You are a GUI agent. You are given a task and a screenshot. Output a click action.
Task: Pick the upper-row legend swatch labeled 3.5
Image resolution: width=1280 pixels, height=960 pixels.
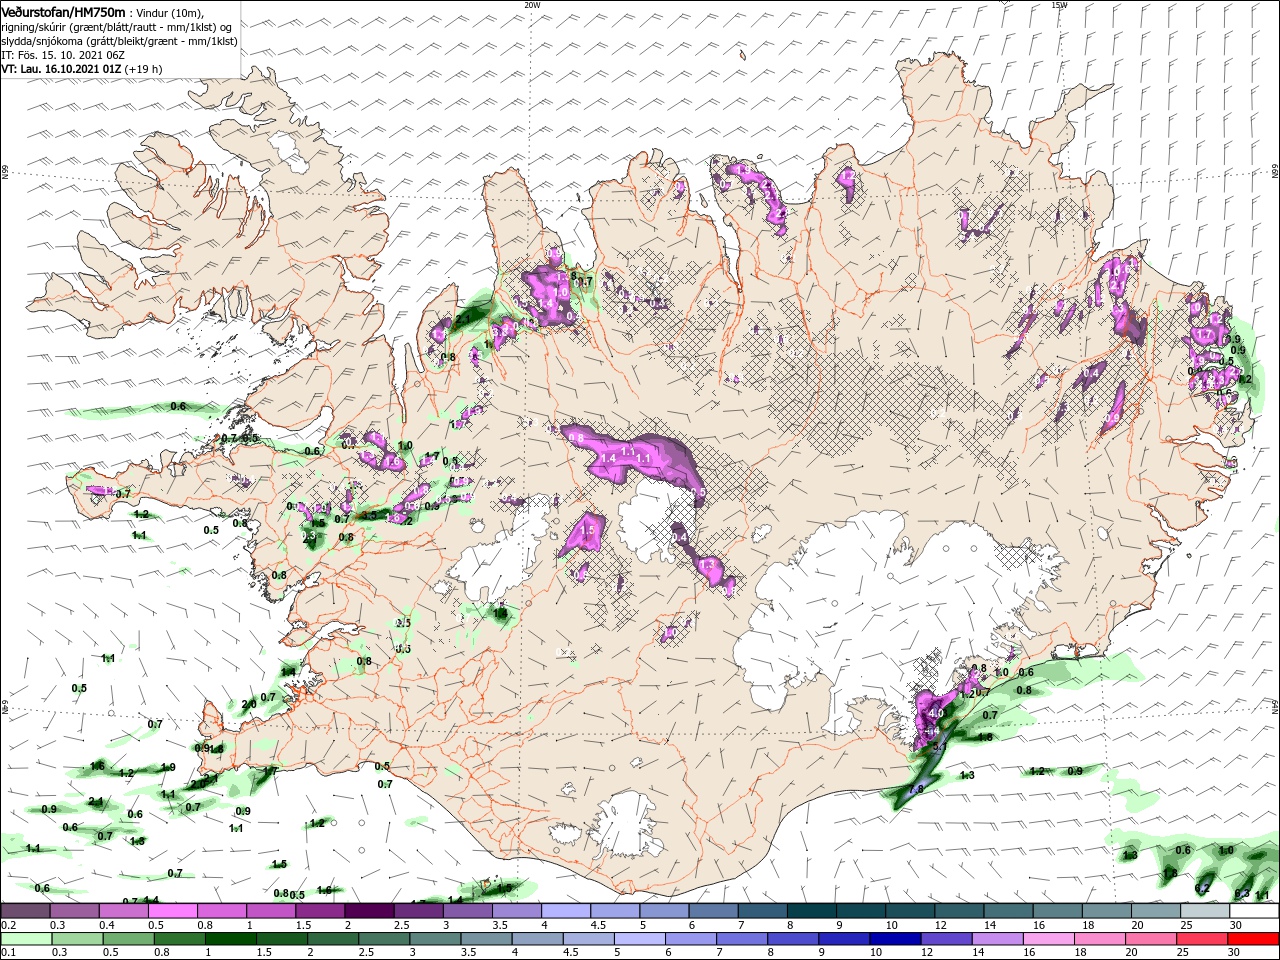tap(517, 911)
